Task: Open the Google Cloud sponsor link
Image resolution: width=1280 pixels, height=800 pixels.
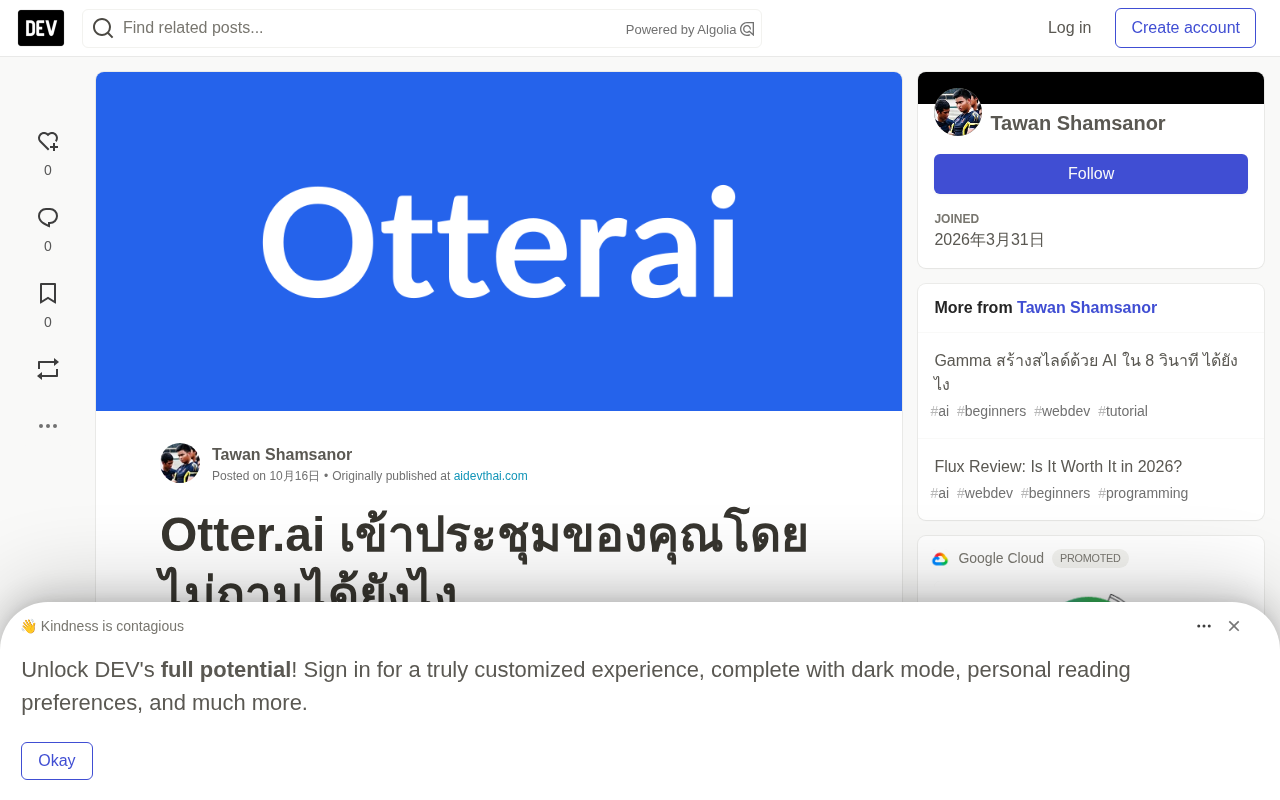Action: coord(1001,558)
